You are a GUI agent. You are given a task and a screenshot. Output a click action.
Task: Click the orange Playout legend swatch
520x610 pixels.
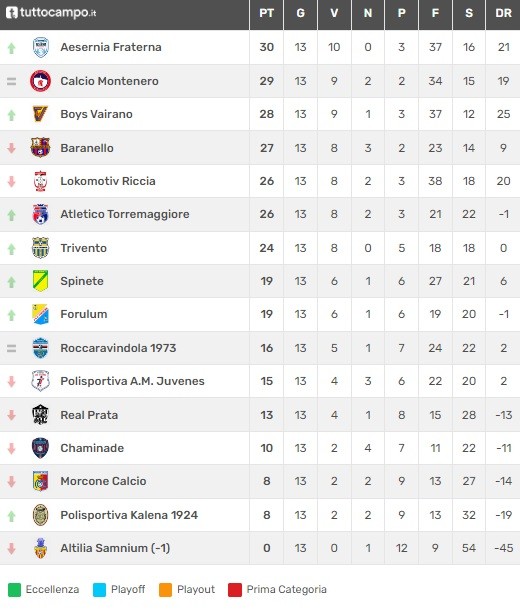click(165, 589)
